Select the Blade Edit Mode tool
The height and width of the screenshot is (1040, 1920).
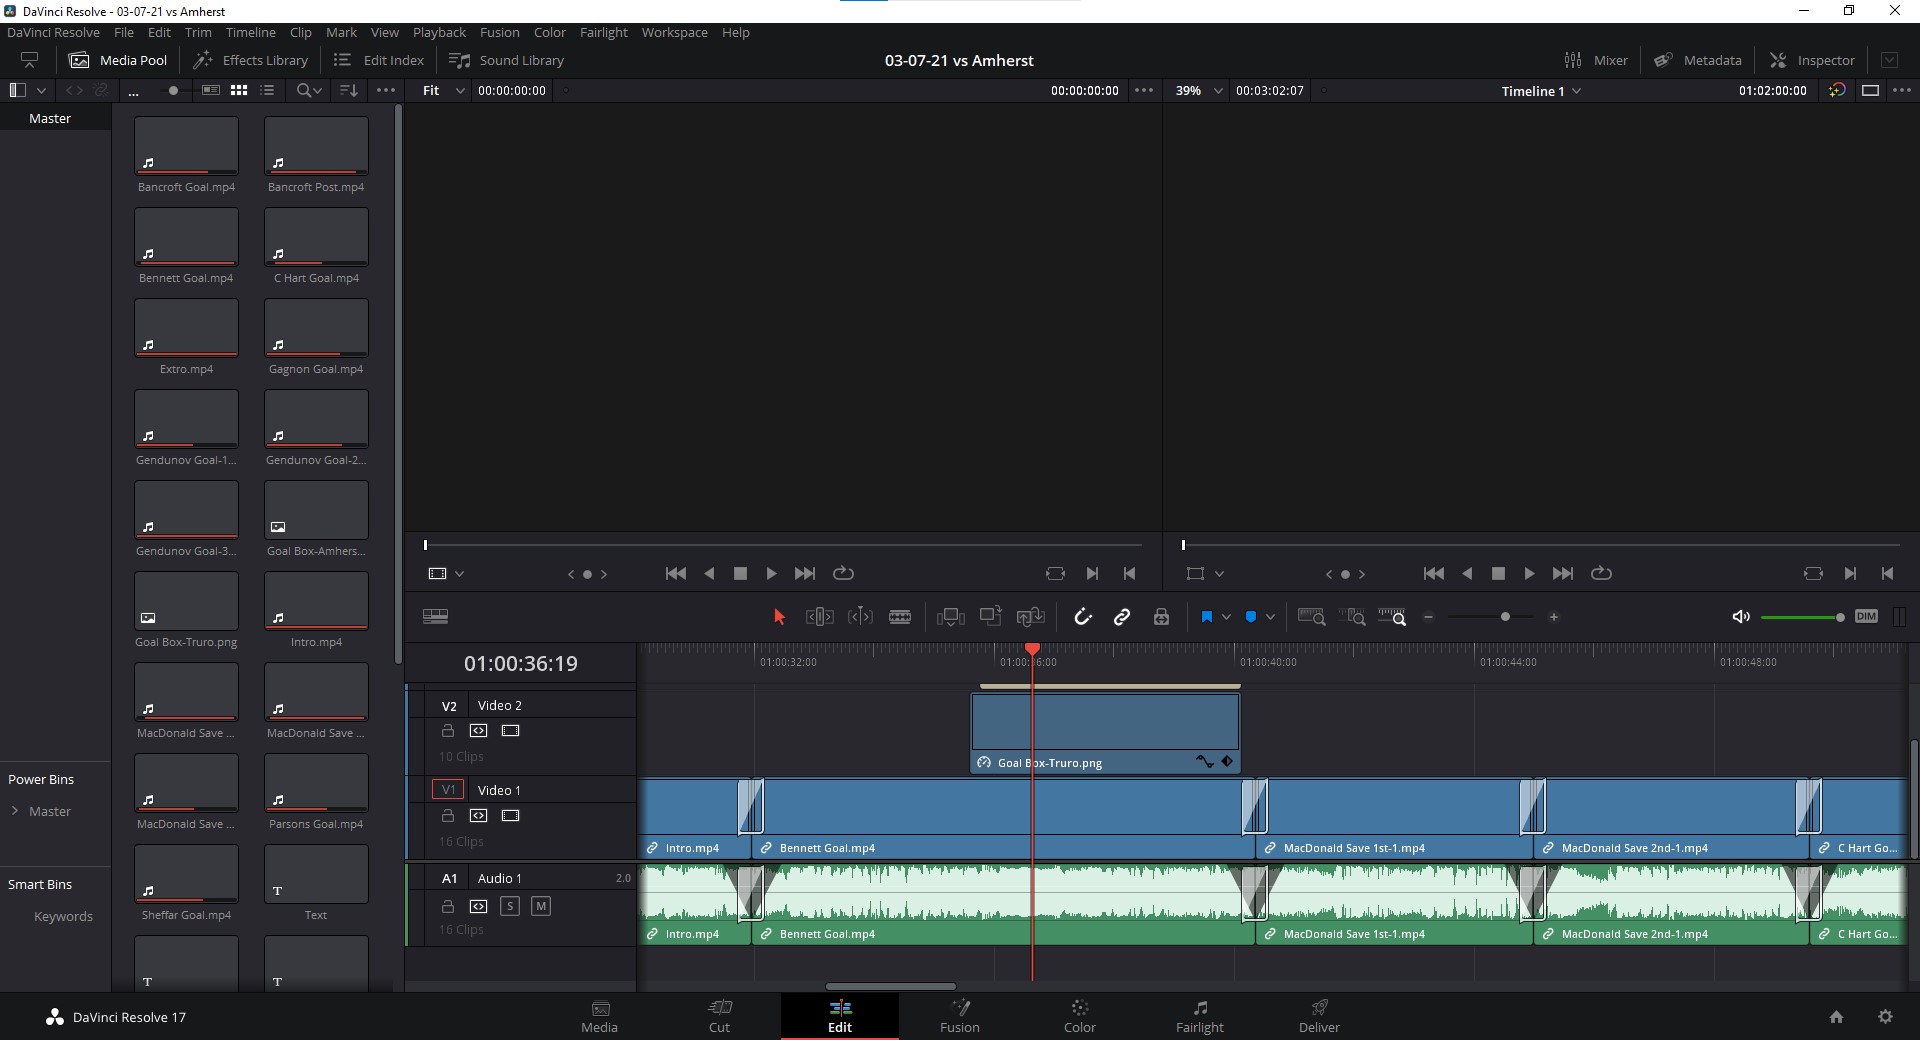point(900,617)
